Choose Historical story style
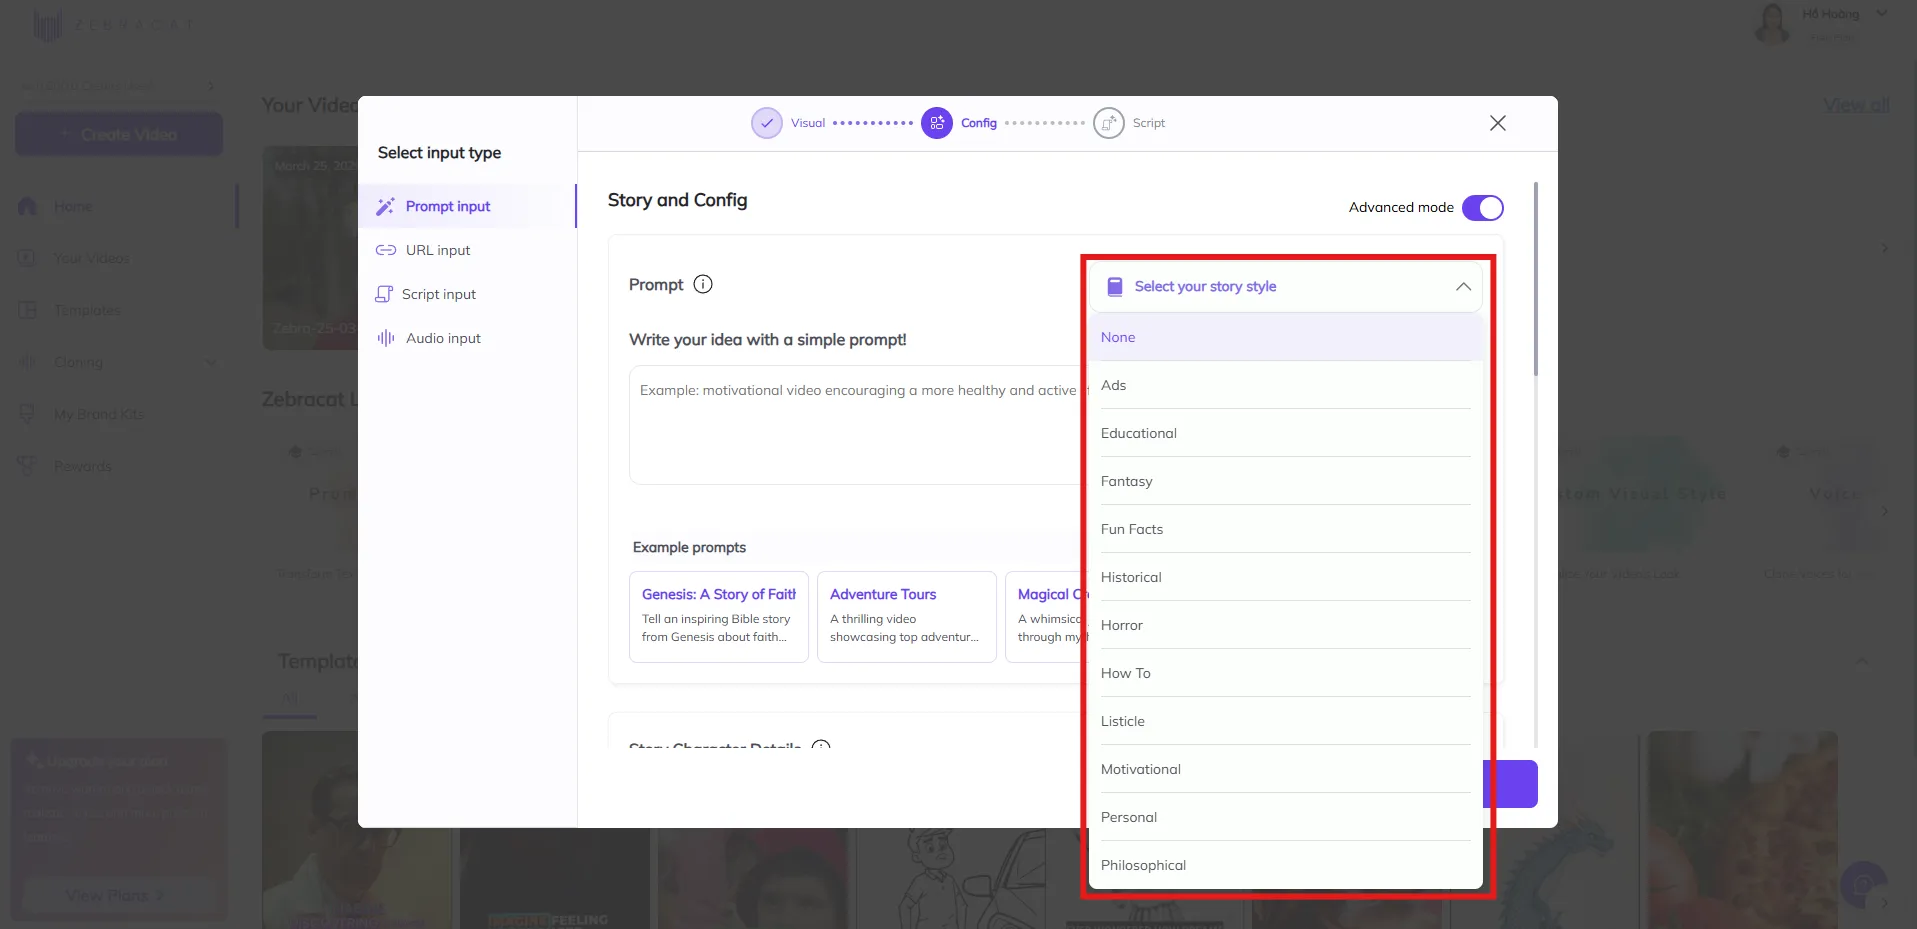Image resolution: width=1917 pixels, height=929 pixels. point(1286,577)
